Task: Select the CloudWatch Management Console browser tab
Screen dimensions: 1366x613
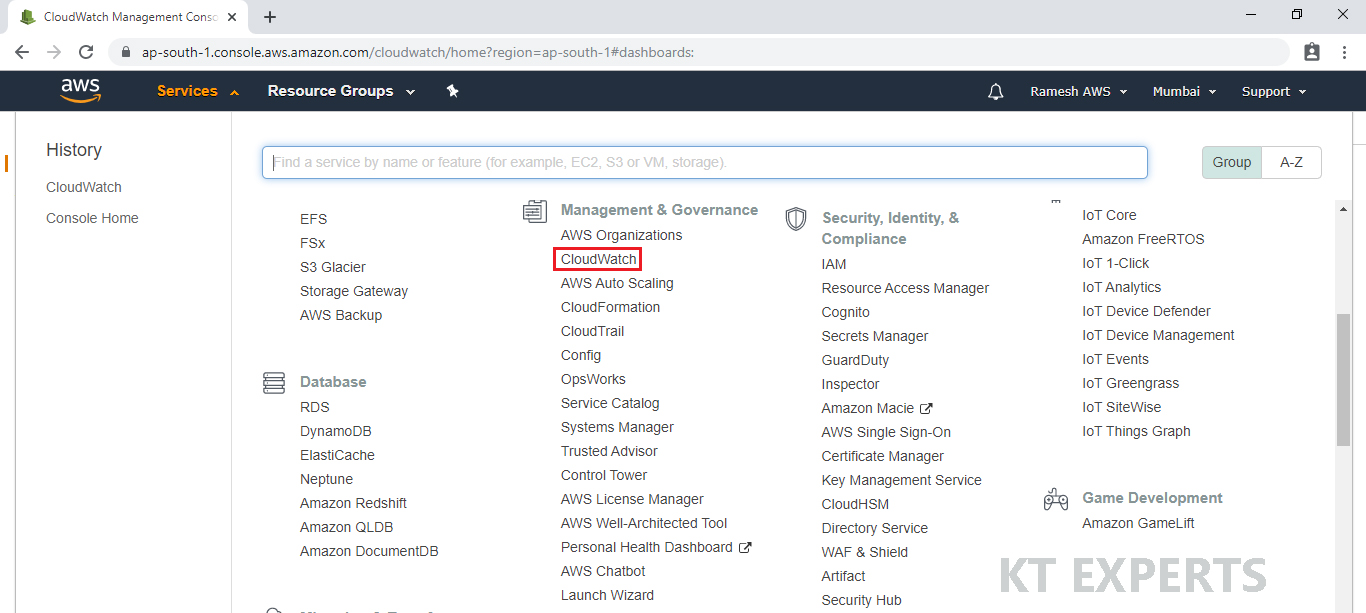Action: [x=128, y=17]
